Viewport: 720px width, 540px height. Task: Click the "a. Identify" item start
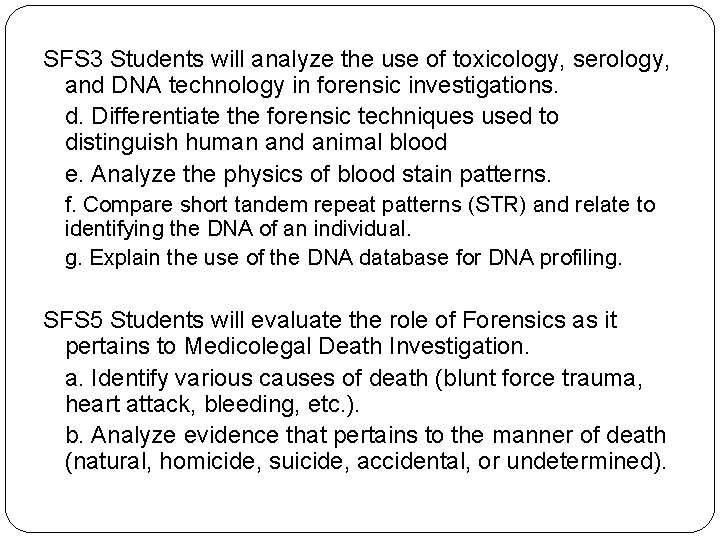(118, 380)
